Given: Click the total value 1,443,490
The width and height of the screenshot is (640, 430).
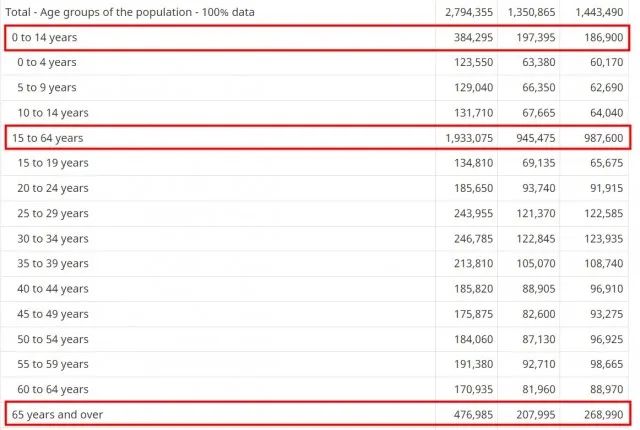Looking at the screenshot, I should click(x=599, y=12).
